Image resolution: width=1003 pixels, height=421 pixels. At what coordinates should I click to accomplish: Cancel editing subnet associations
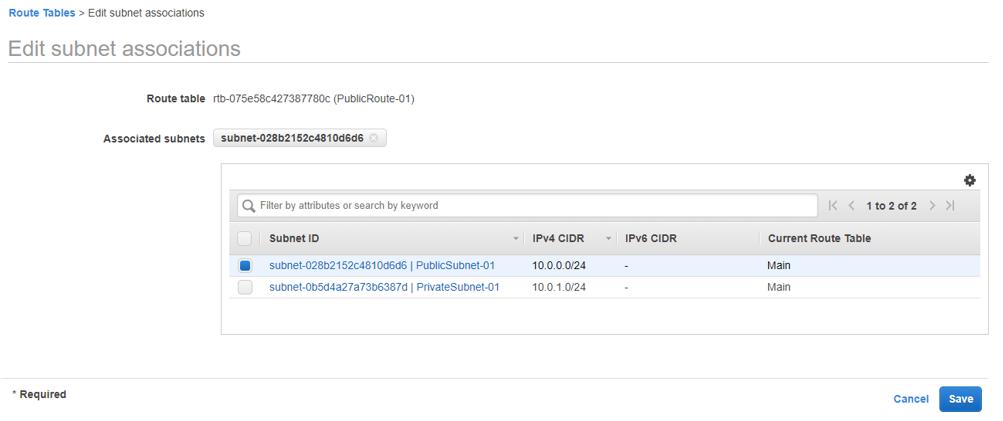911,399
